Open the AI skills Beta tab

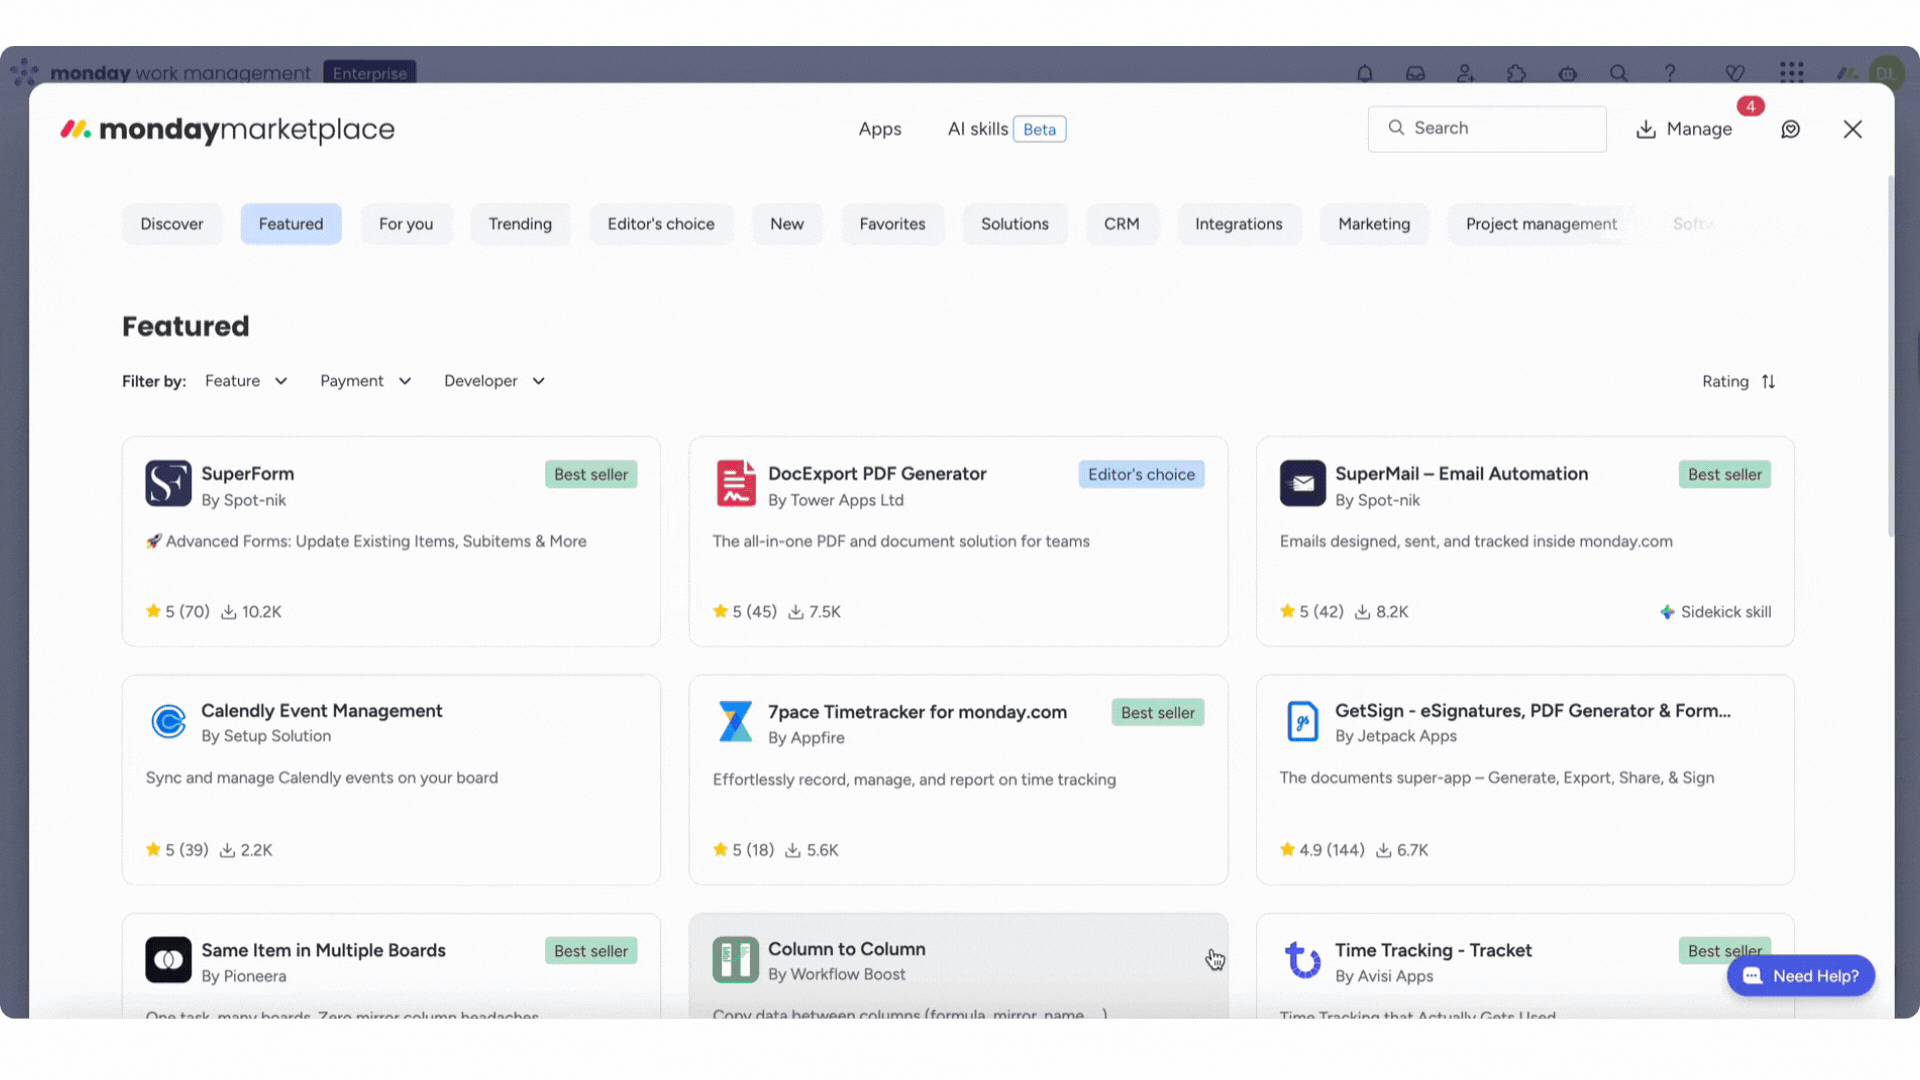[x=1006, y=129]
